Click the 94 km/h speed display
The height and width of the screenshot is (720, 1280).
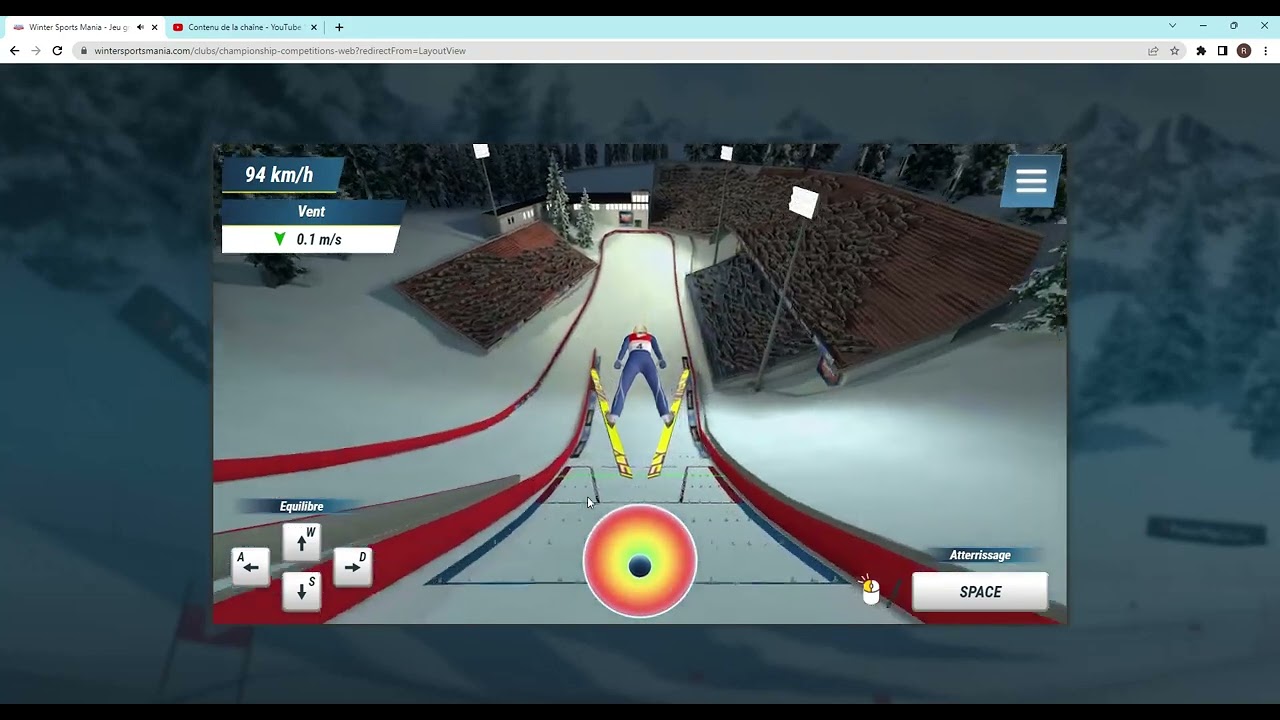tap(280, 175)
